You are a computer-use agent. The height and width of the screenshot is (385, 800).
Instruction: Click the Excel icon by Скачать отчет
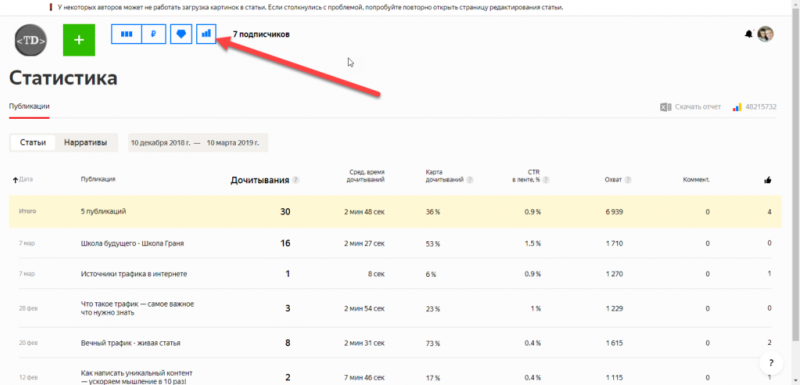coord(665,107)
